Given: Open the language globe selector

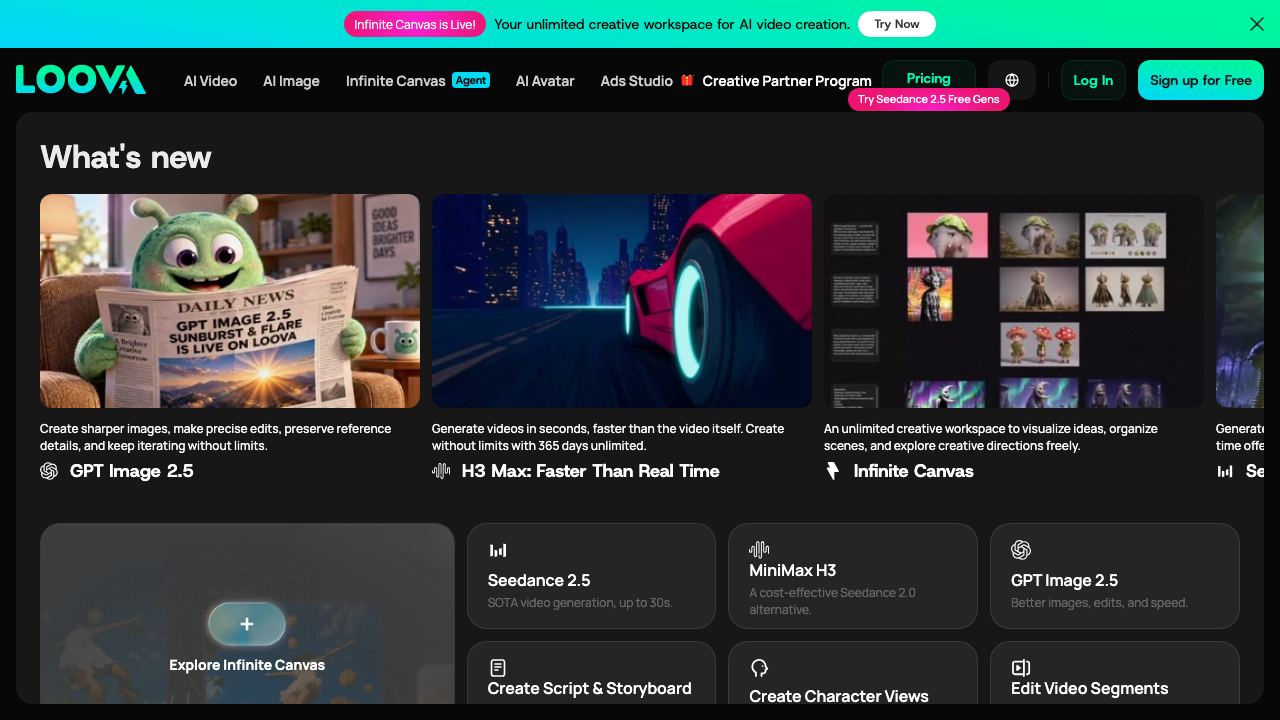Looking at the screenshot, I should coord(1012,80).
